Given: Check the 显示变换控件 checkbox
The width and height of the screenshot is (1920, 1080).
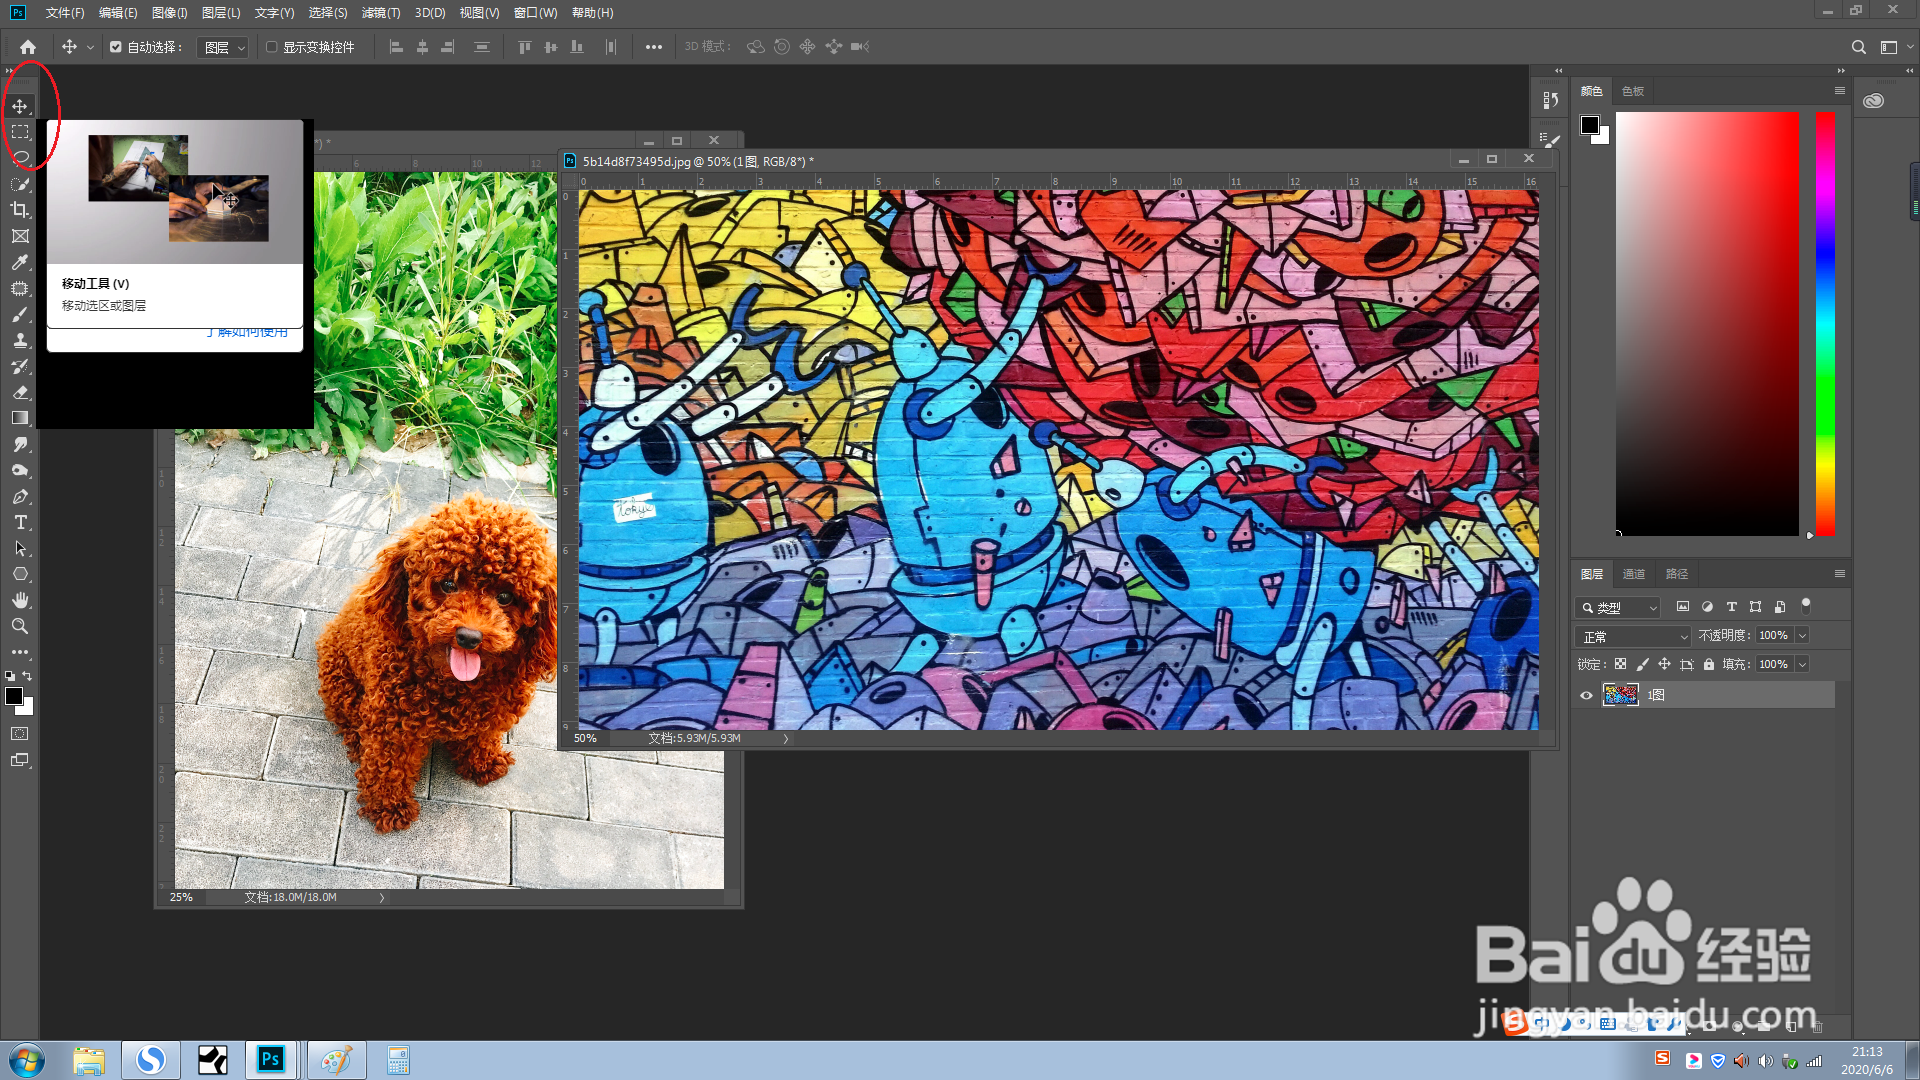Looking at the screenshot, I should [x=272, y=47].
